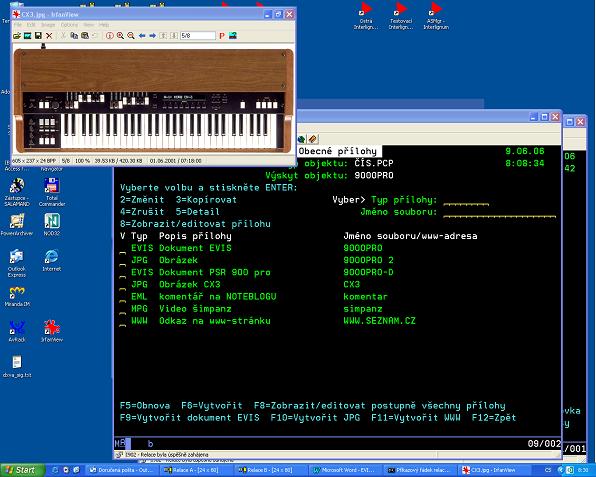596x477 pixels.
Task: Click the option field beside Obrázek CX3 row
Action: pos(123,286)
